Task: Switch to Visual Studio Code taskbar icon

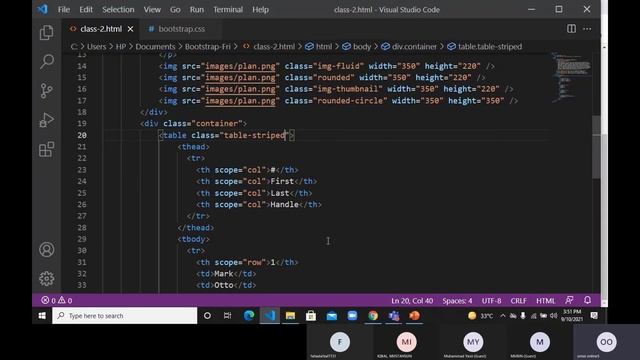Action: (x=270, y=316)
